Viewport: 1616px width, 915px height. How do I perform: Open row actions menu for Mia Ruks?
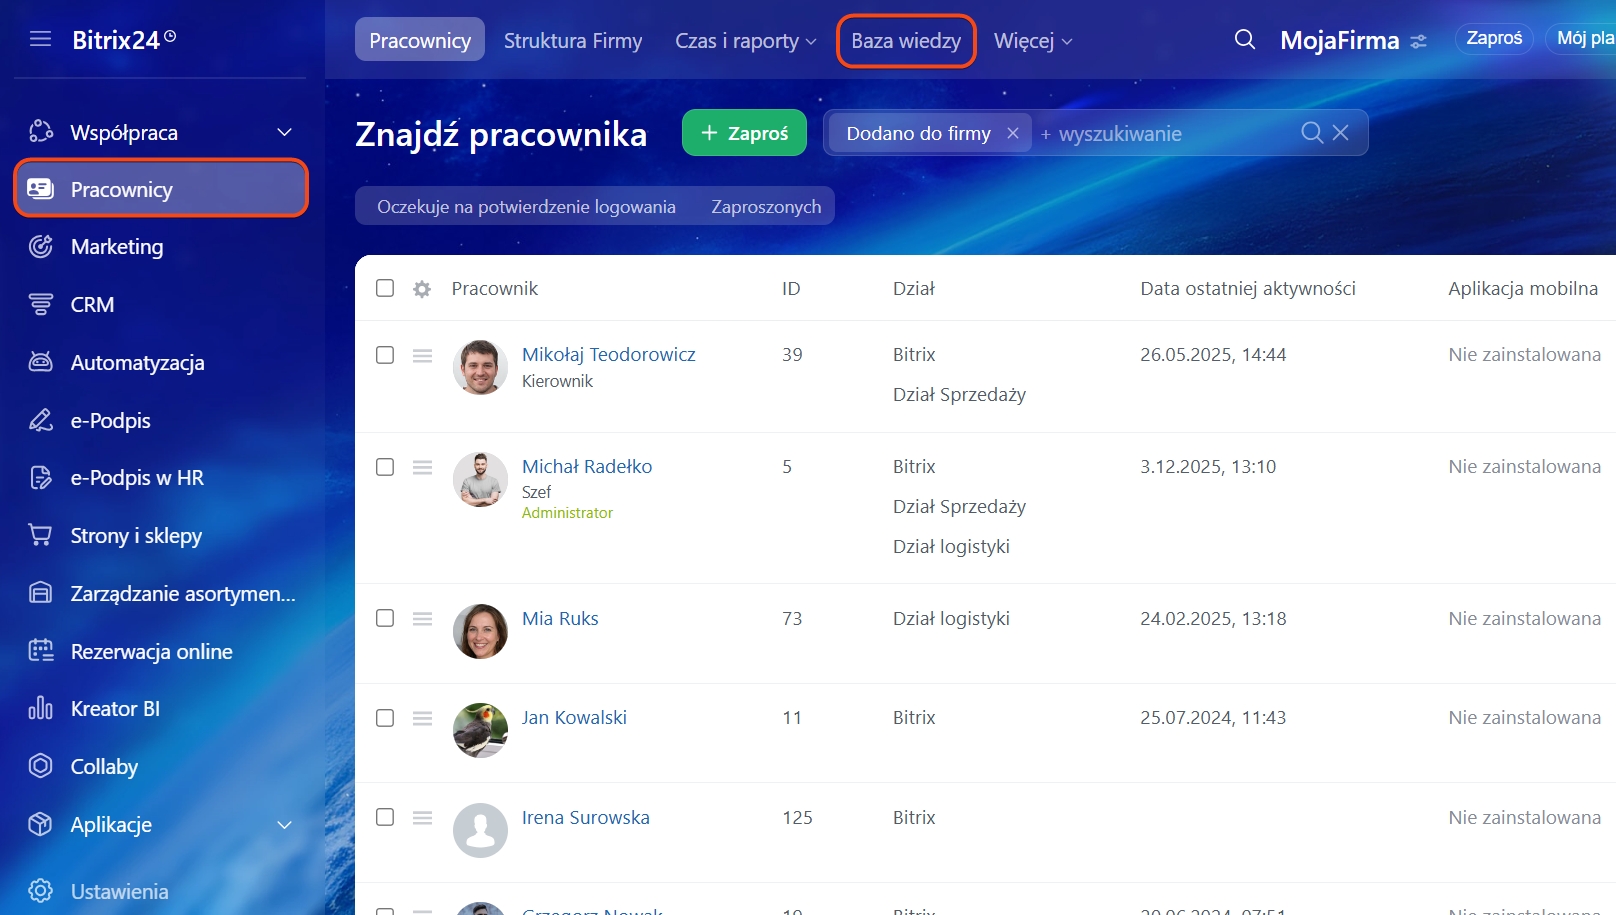click(422, 619)
